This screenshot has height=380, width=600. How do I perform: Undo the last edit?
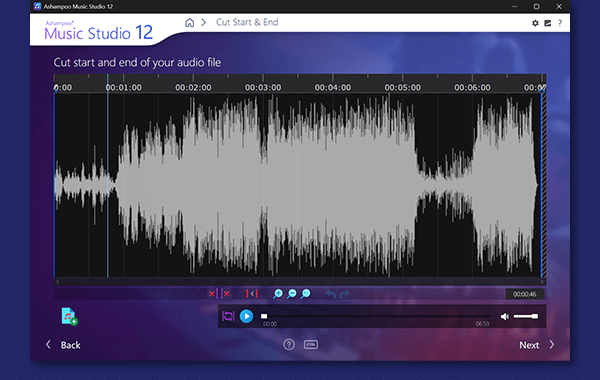click(331, 294)
